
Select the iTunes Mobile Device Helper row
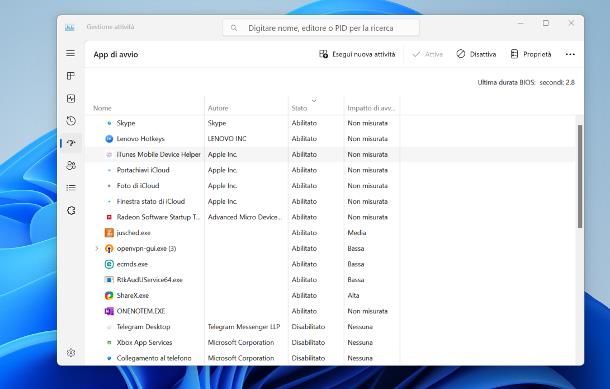tap(330, 154)
